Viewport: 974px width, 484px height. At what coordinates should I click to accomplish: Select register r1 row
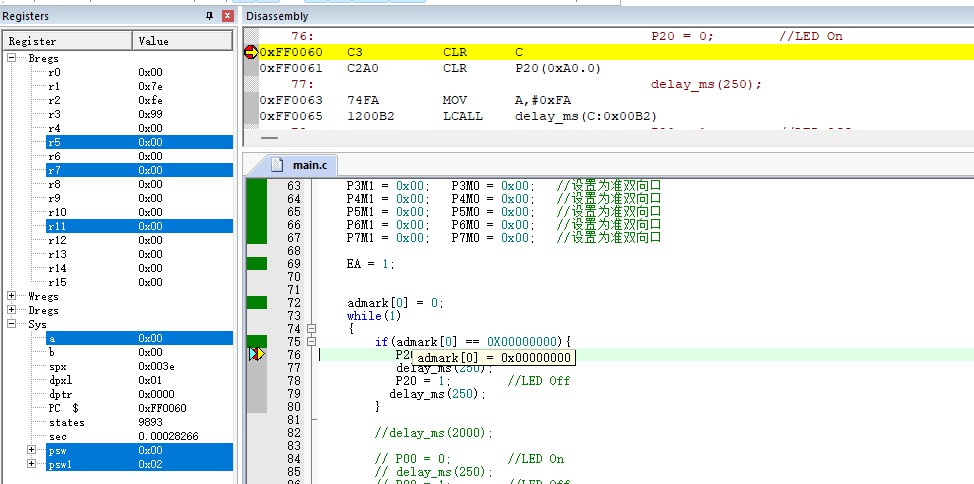(139, 86)
